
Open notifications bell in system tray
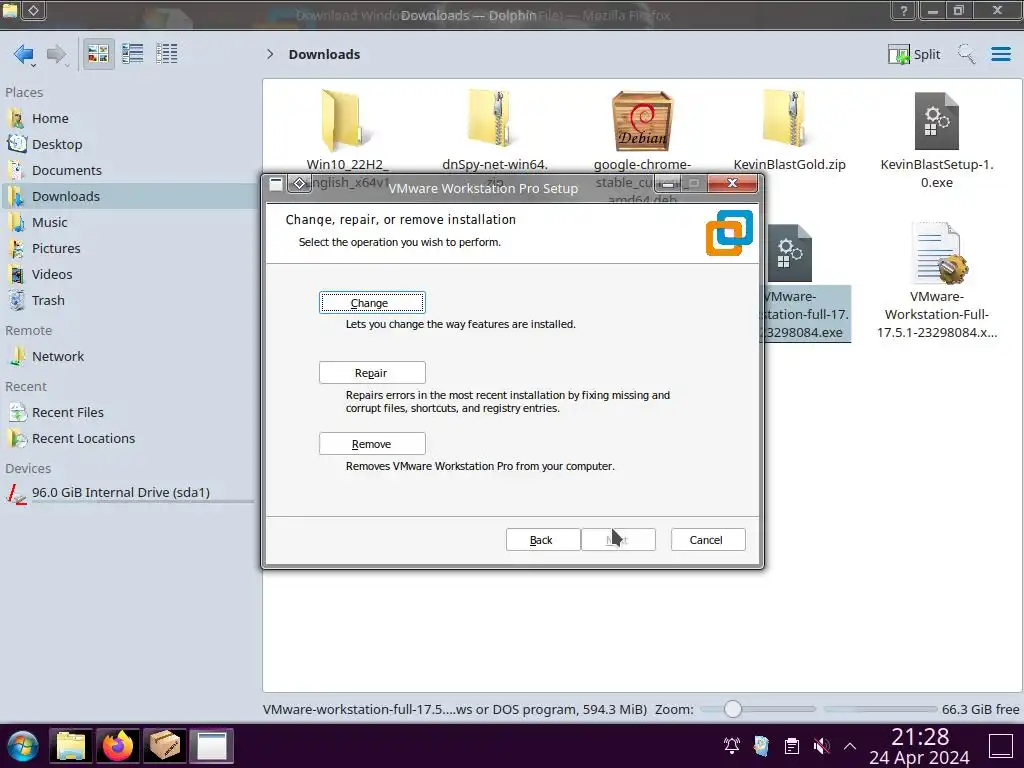coord(731,746)
